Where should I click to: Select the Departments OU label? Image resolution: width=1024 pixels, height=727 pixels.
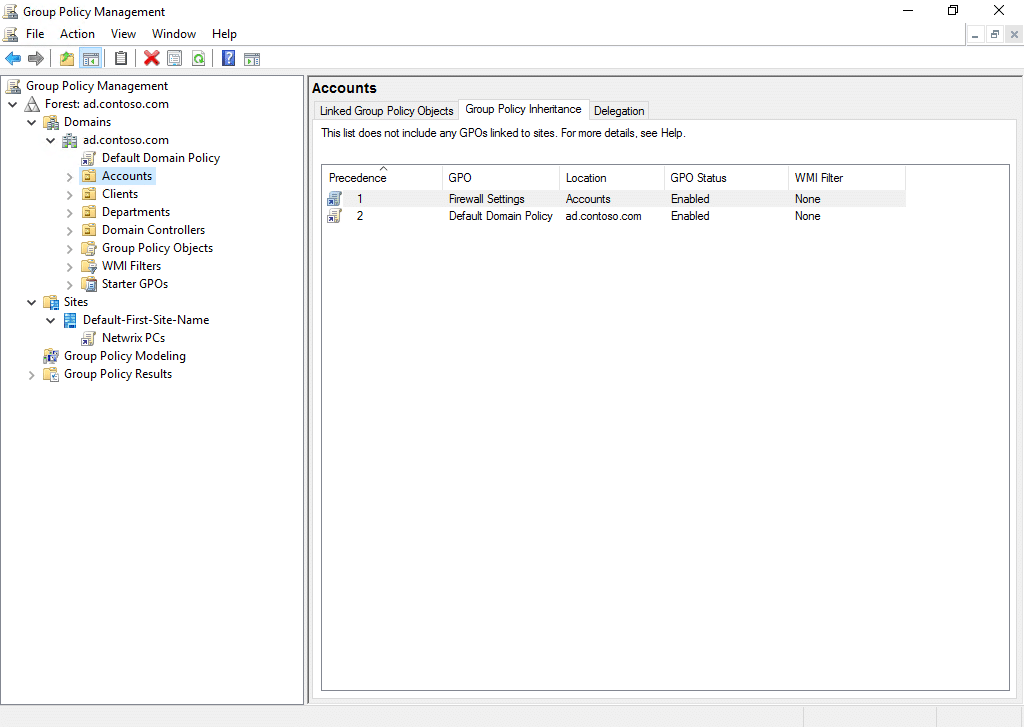pos(136,212)
